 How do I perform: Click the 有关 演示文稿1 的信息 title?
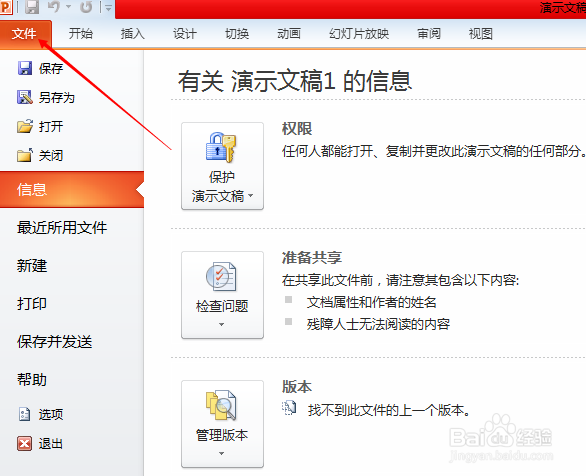point(295,81)
